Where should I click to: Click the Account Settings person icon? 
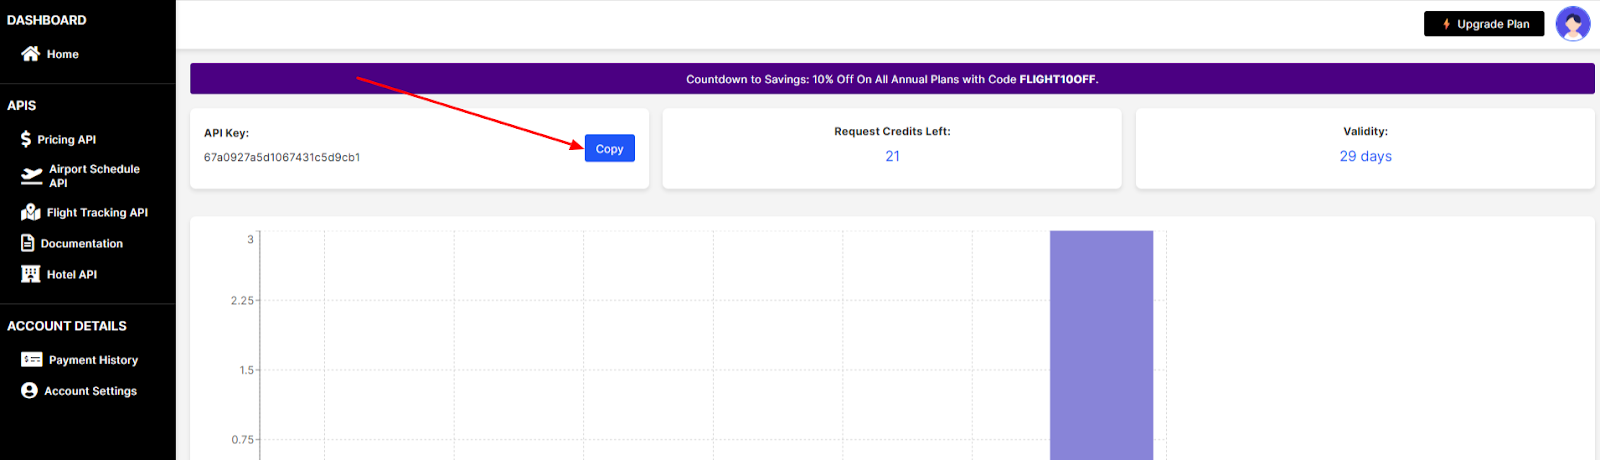pos(29,391)
